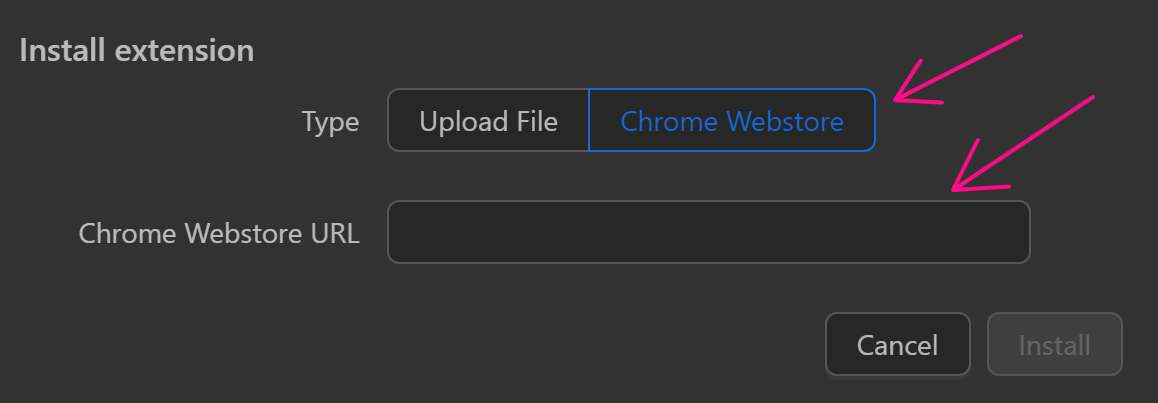Switch install type to Chrome Webstore
The height and width of the screenshot is (403, 1158).
click(732, 121)
